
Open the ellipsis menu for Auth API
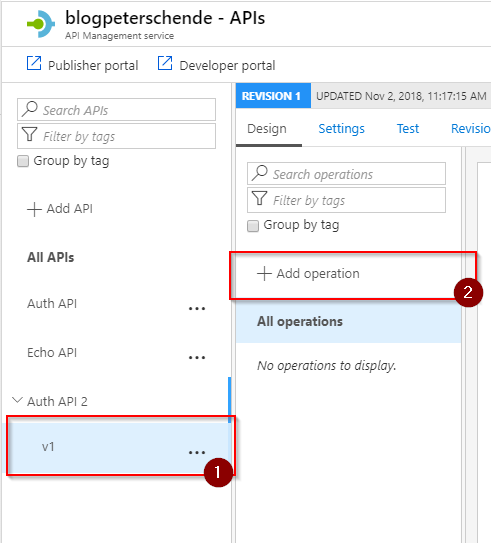pos(197,308)
